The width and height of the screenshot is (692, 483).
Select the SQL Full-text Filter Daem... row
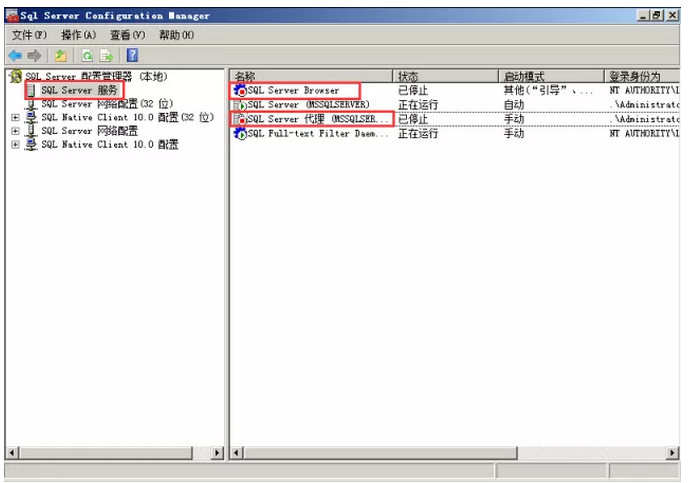pyautogui.click(x=455, y=133)
